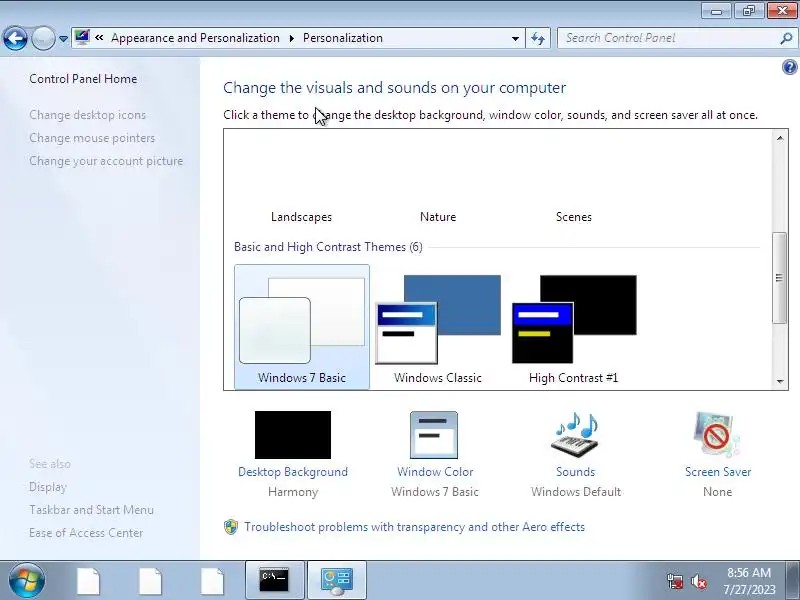This screenshot has height=600, width=800.
Task: Click the shield icon beside Troubleshoot link
Action: tap(231, 527)
